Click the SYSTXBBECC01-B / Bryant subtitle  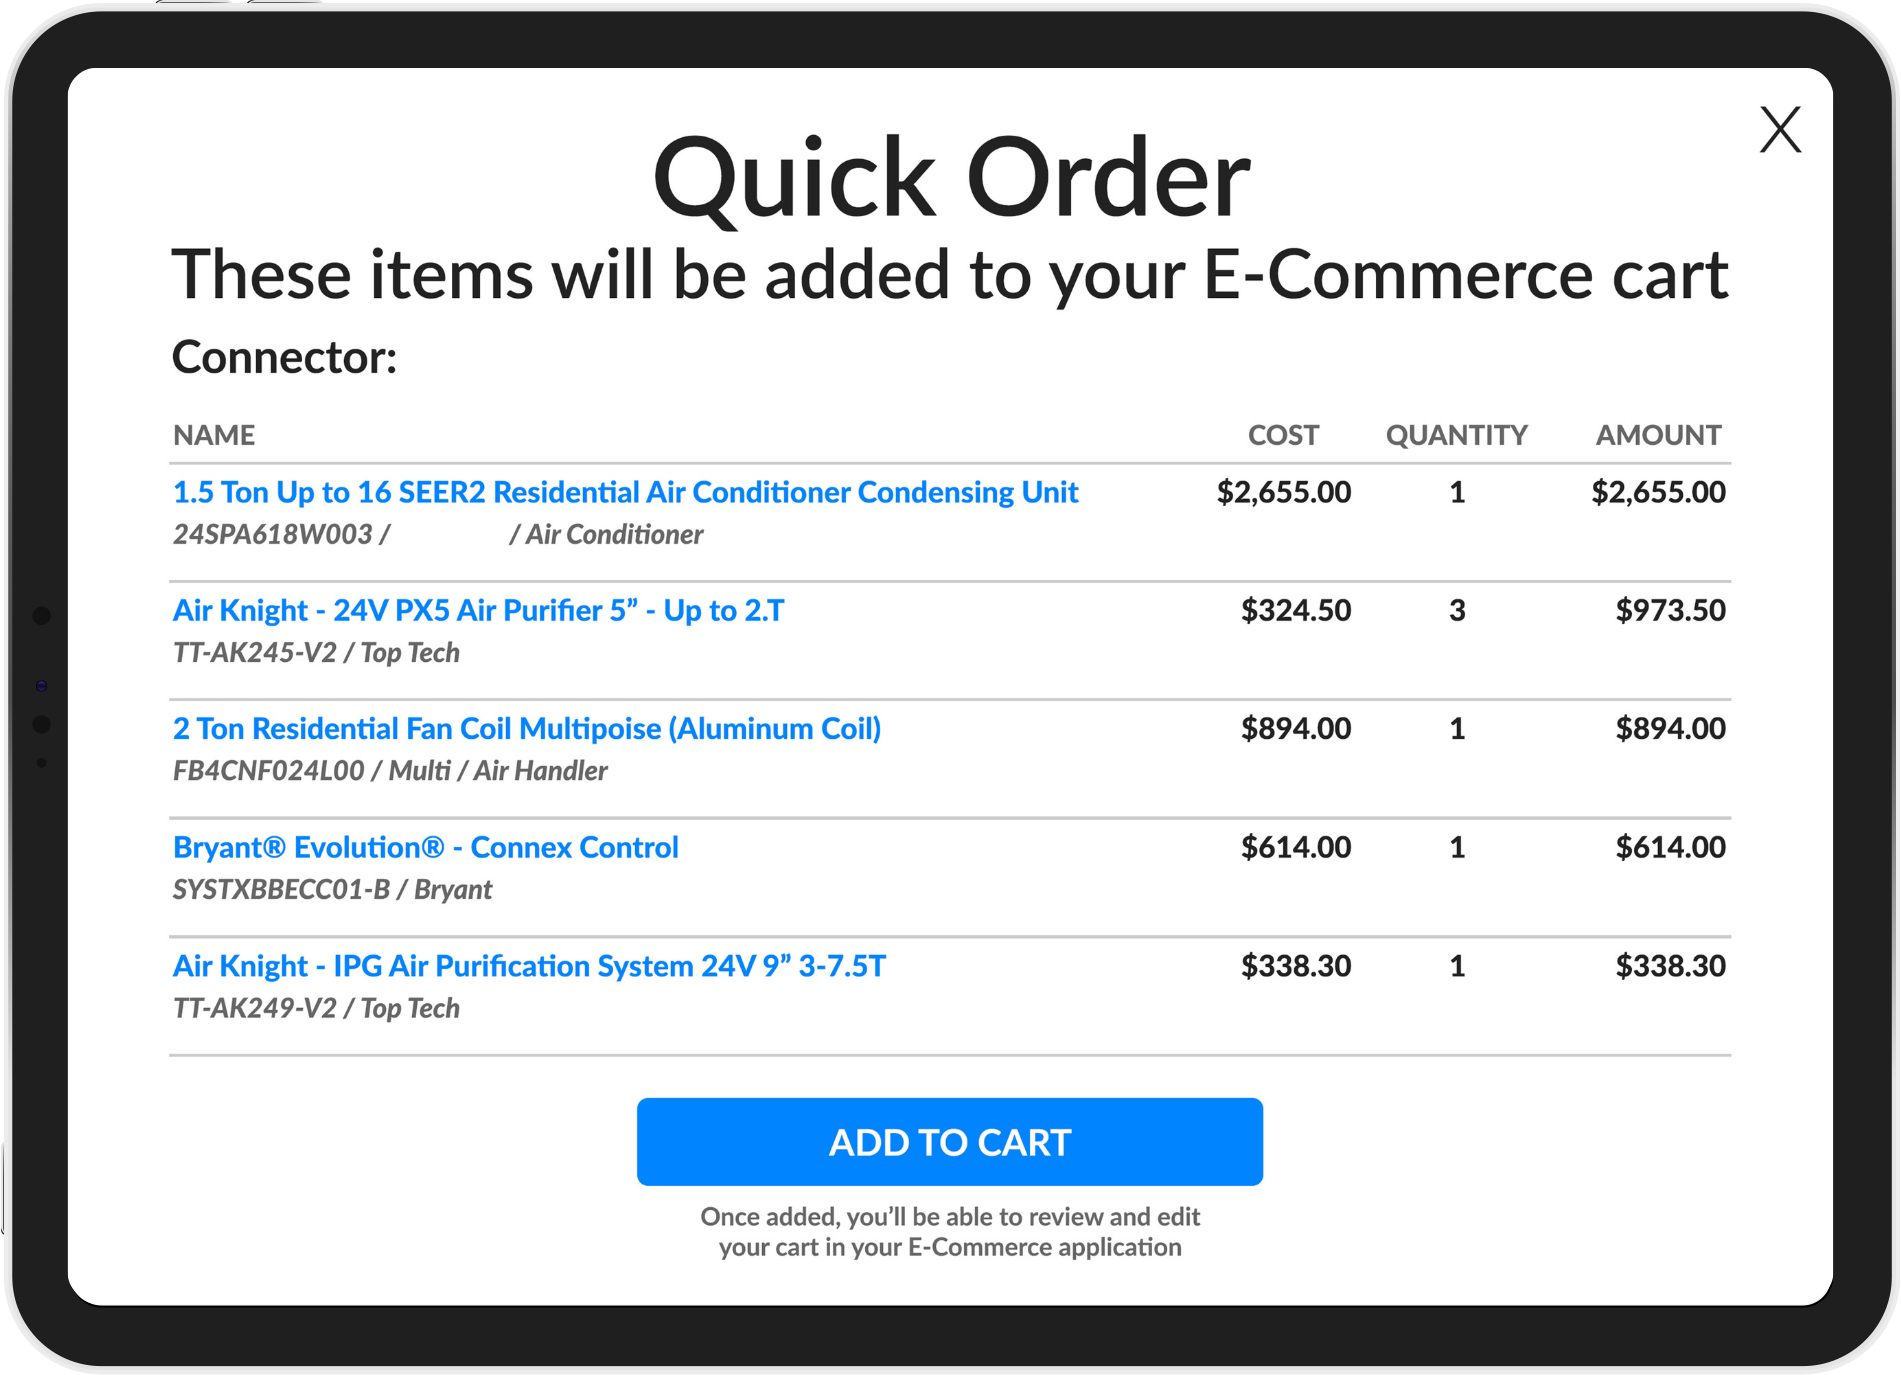click(x=332, y=890)
